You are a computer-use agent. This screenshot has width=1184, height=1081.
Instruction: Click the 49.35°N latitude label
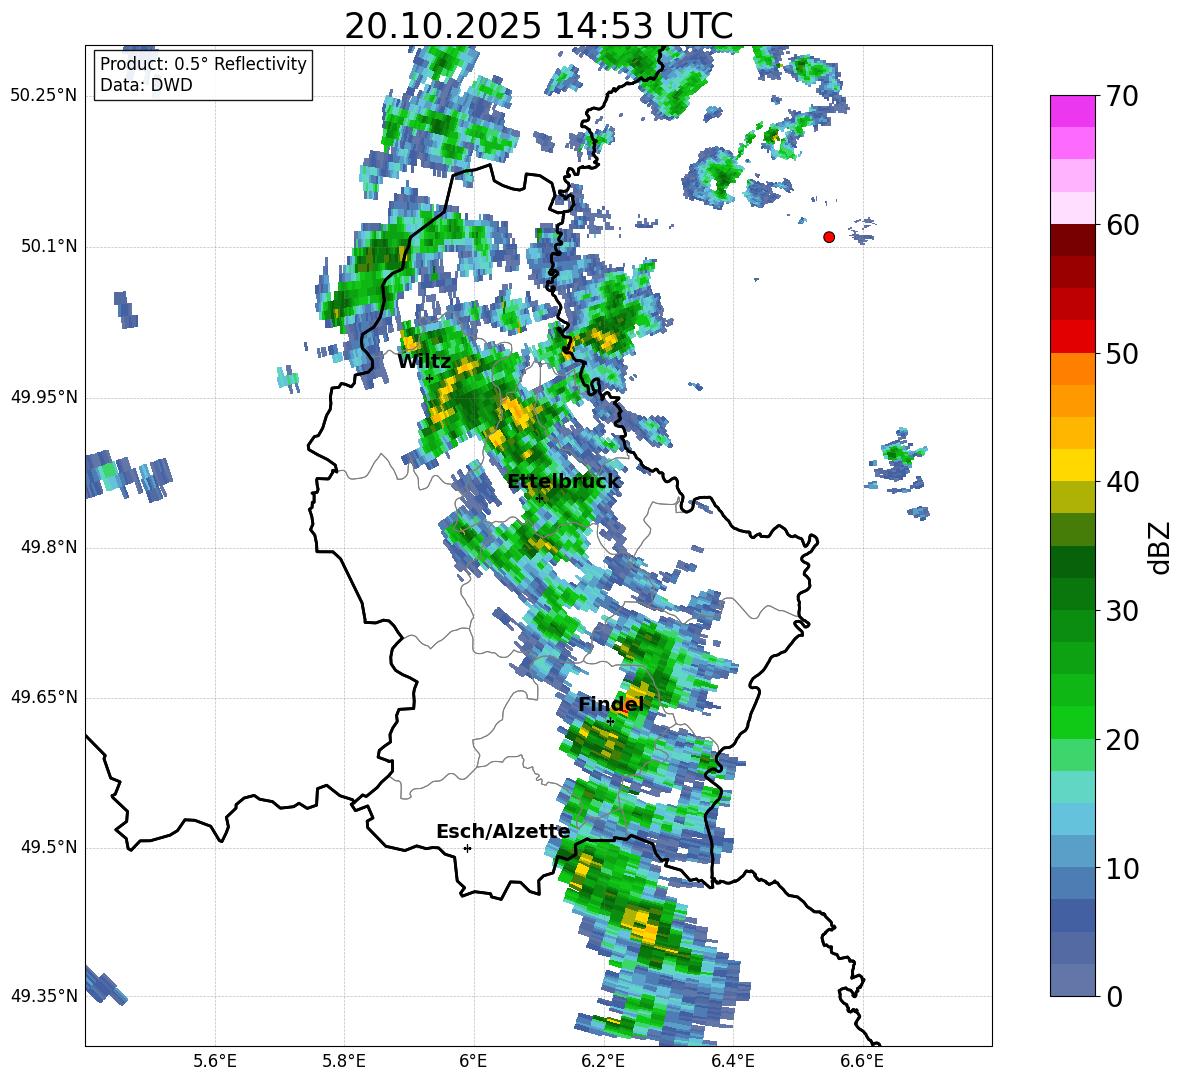(44, 996)
